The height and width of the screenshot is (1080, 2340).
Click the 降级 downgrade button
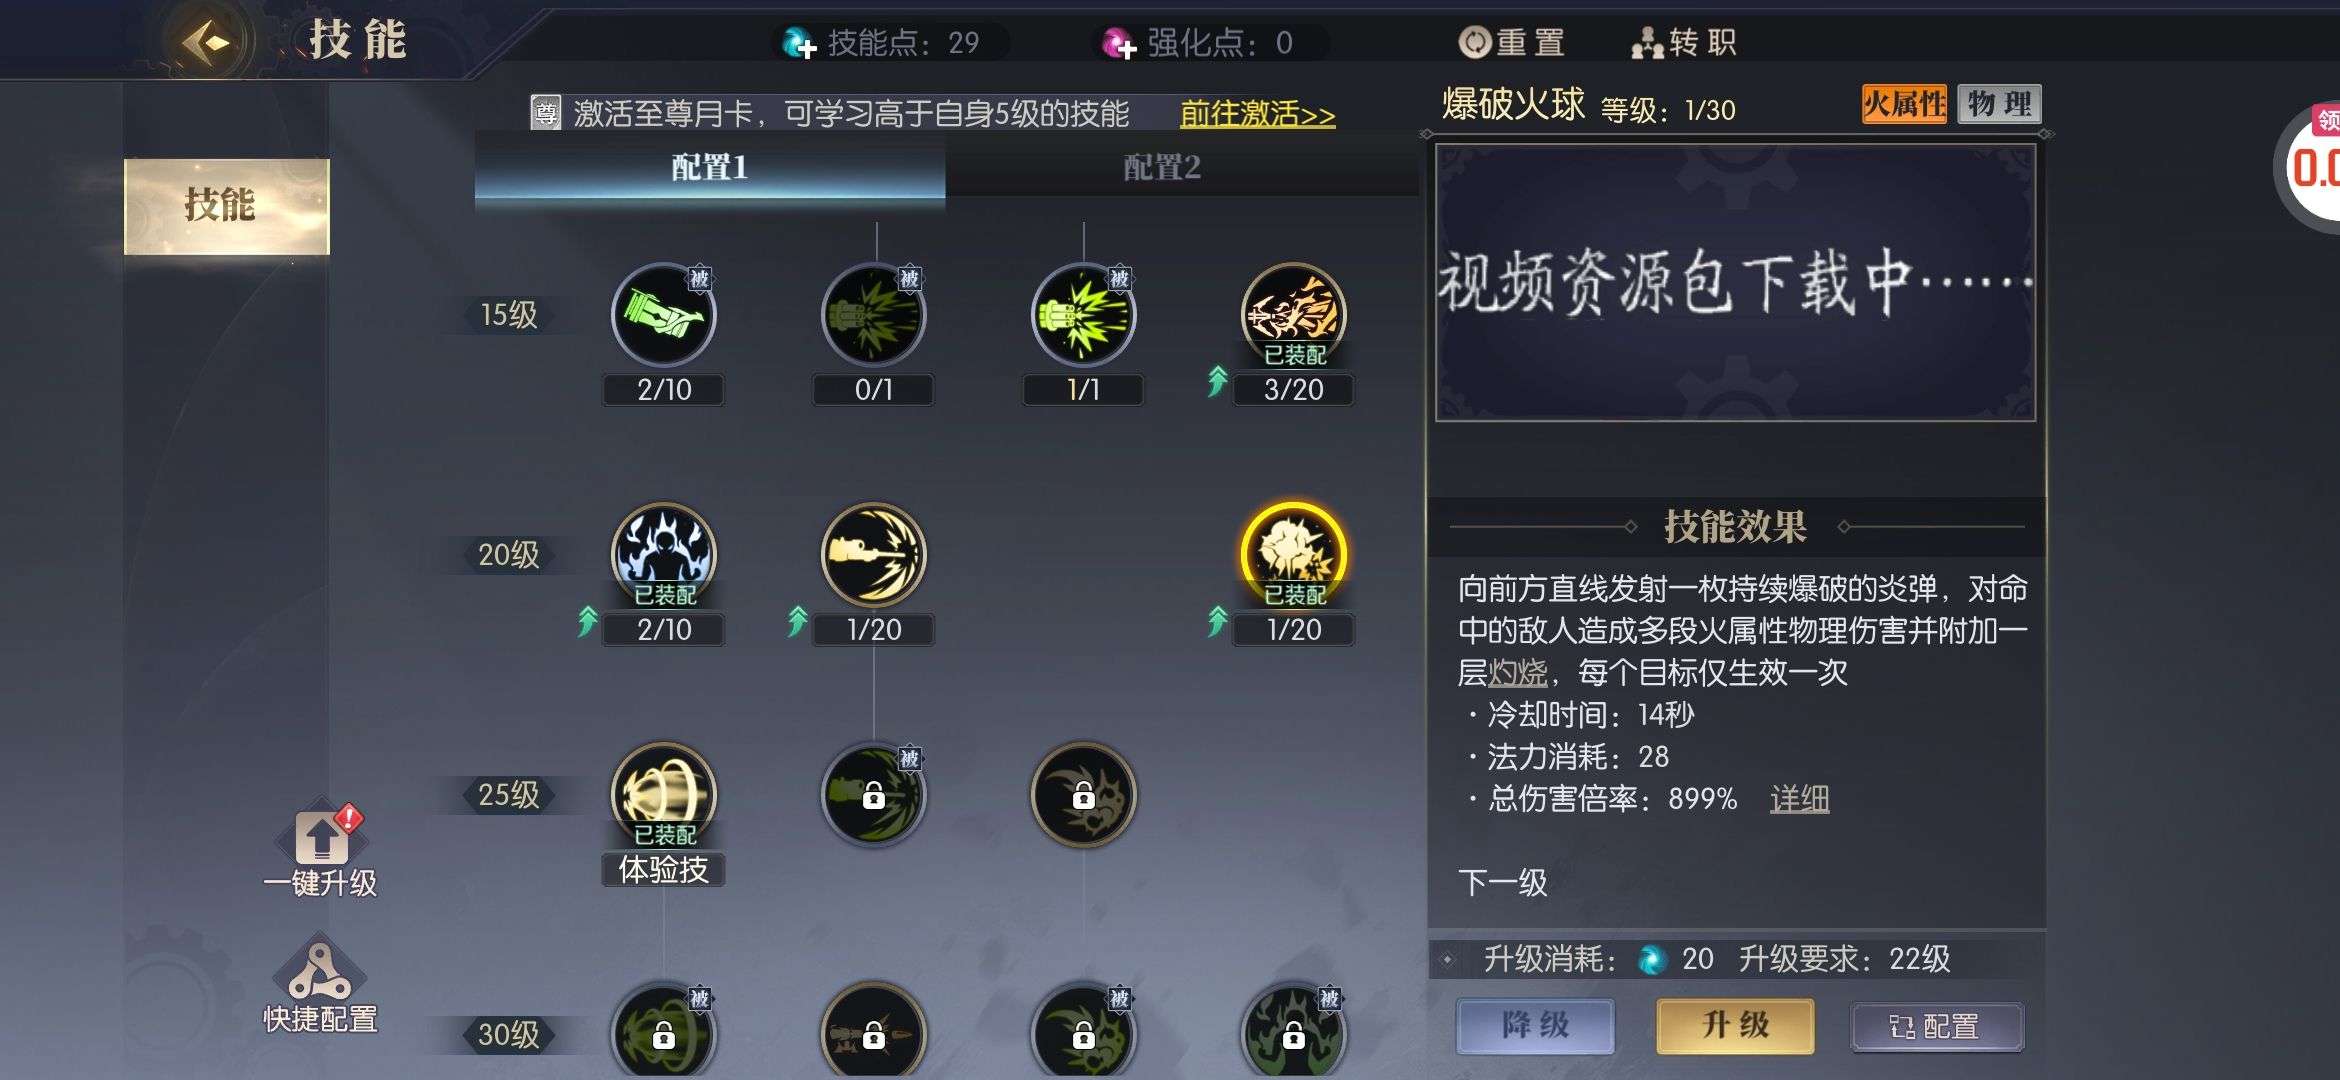coord(1535,1026)
